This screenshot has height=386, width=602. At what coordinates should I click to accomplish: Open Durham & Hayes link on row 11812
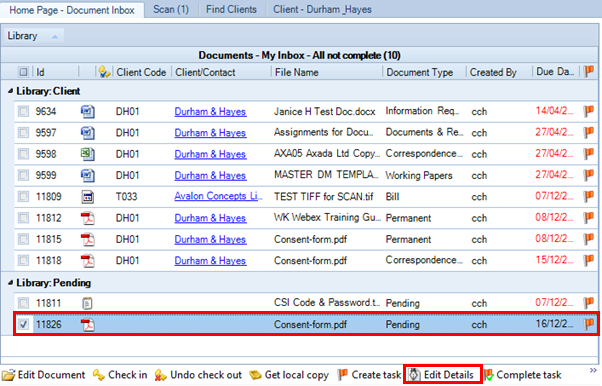pos(210,218)
